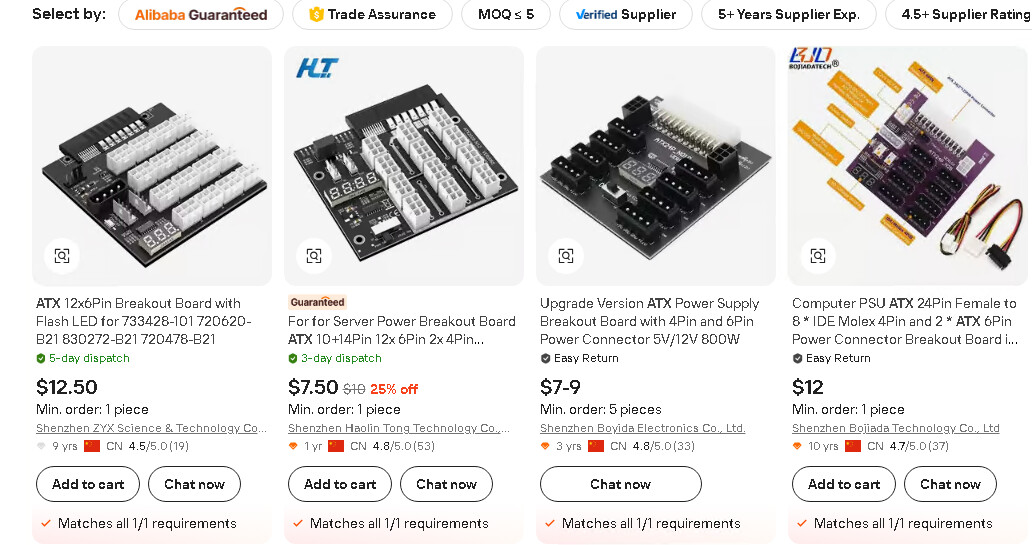The width and height of the screenshot is (1032, 545).
Task: Toggle the Alibaba Guaranteed filter
Action: 200,15
